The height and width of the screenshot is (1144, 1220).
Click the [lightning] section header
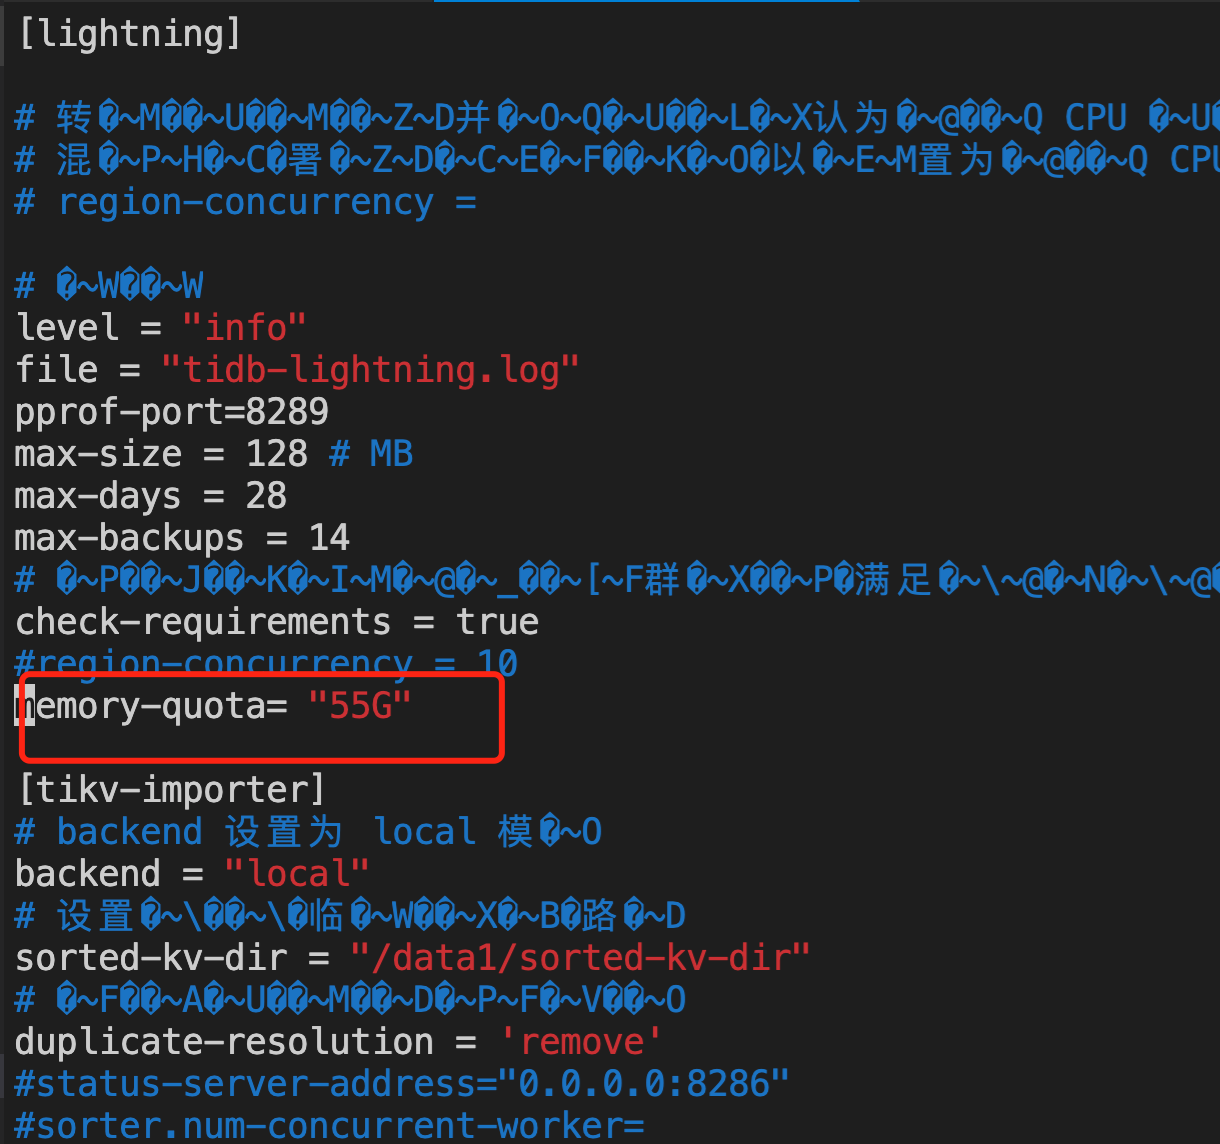click(x=129, y=35)
